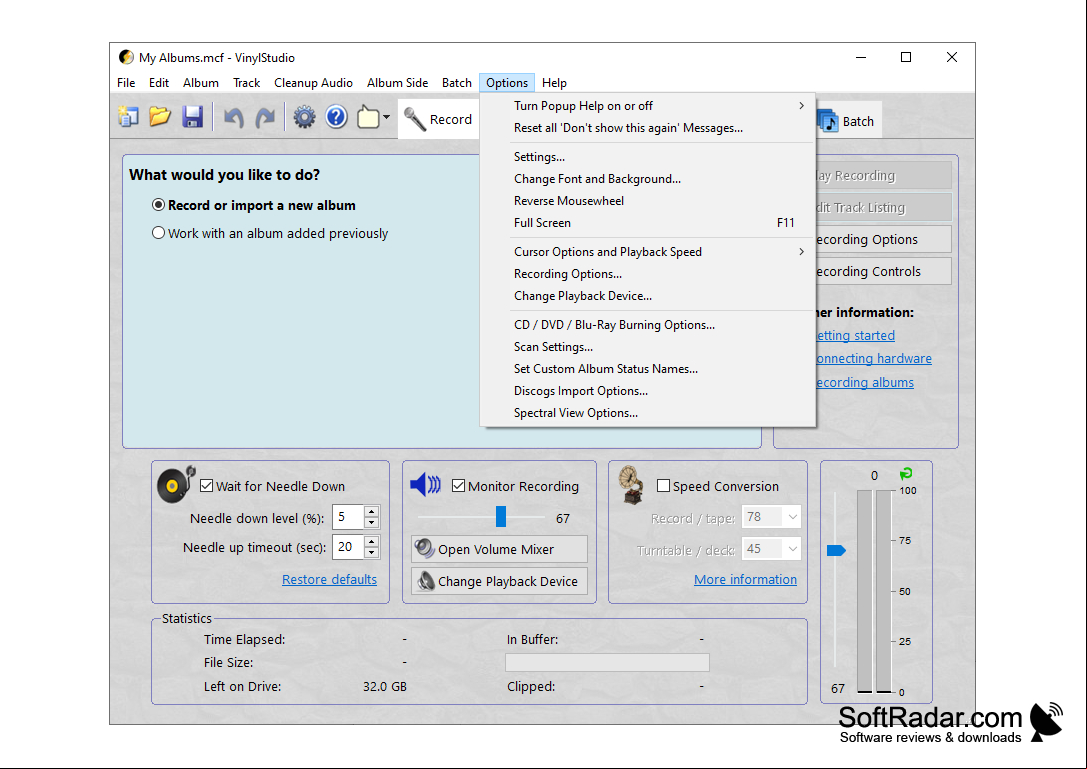Open the Cleanup Audio menu

[313, 83]
